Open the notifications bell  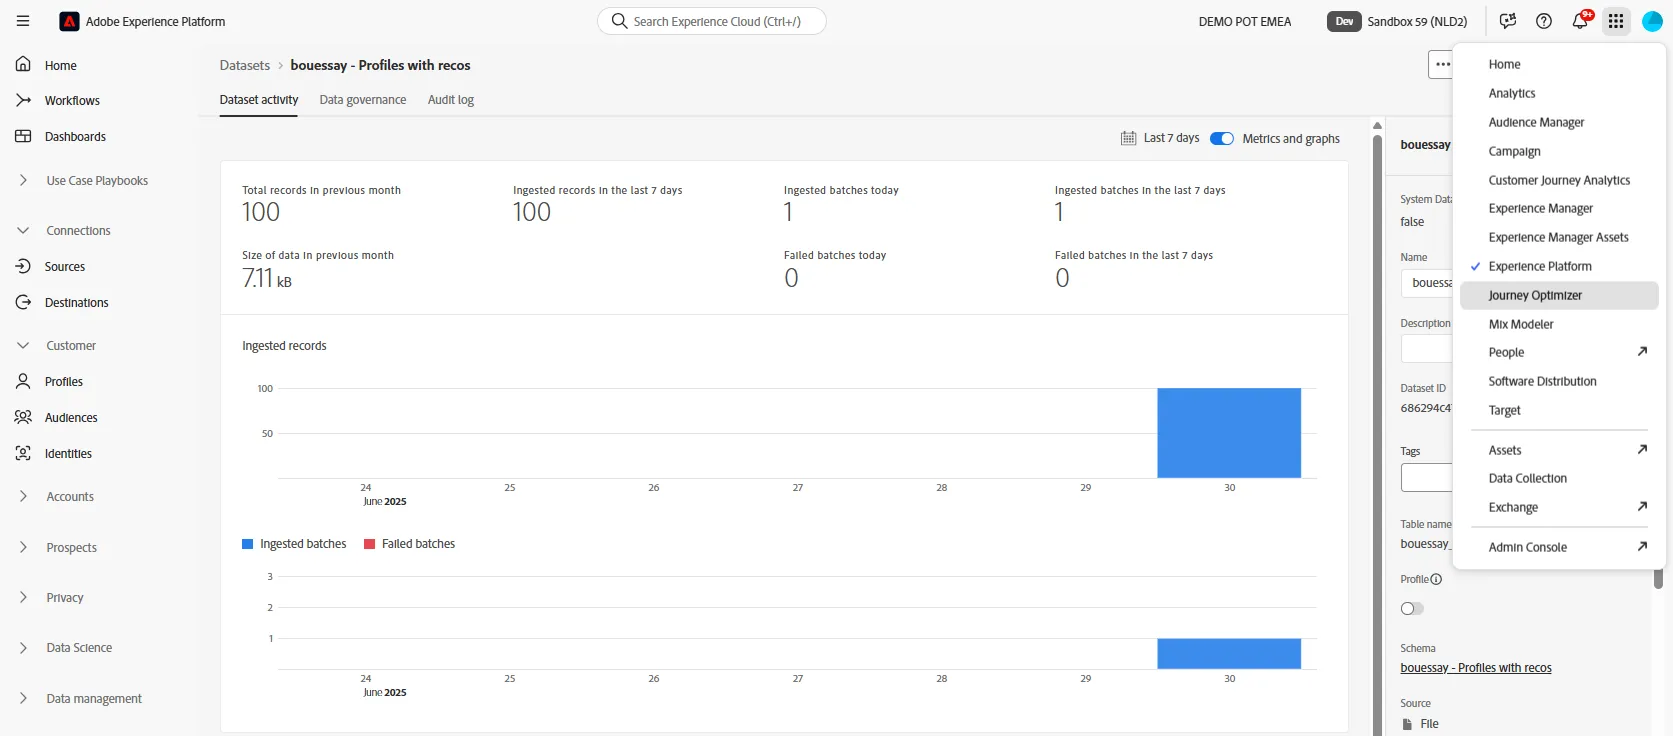[x=1580, y=21]
